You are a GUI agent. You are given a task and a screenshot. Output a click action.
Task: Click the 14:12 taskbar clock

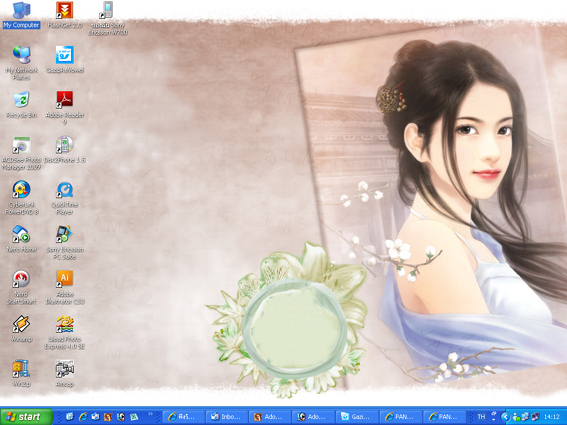pyautogui.click(x=552, y=417)
